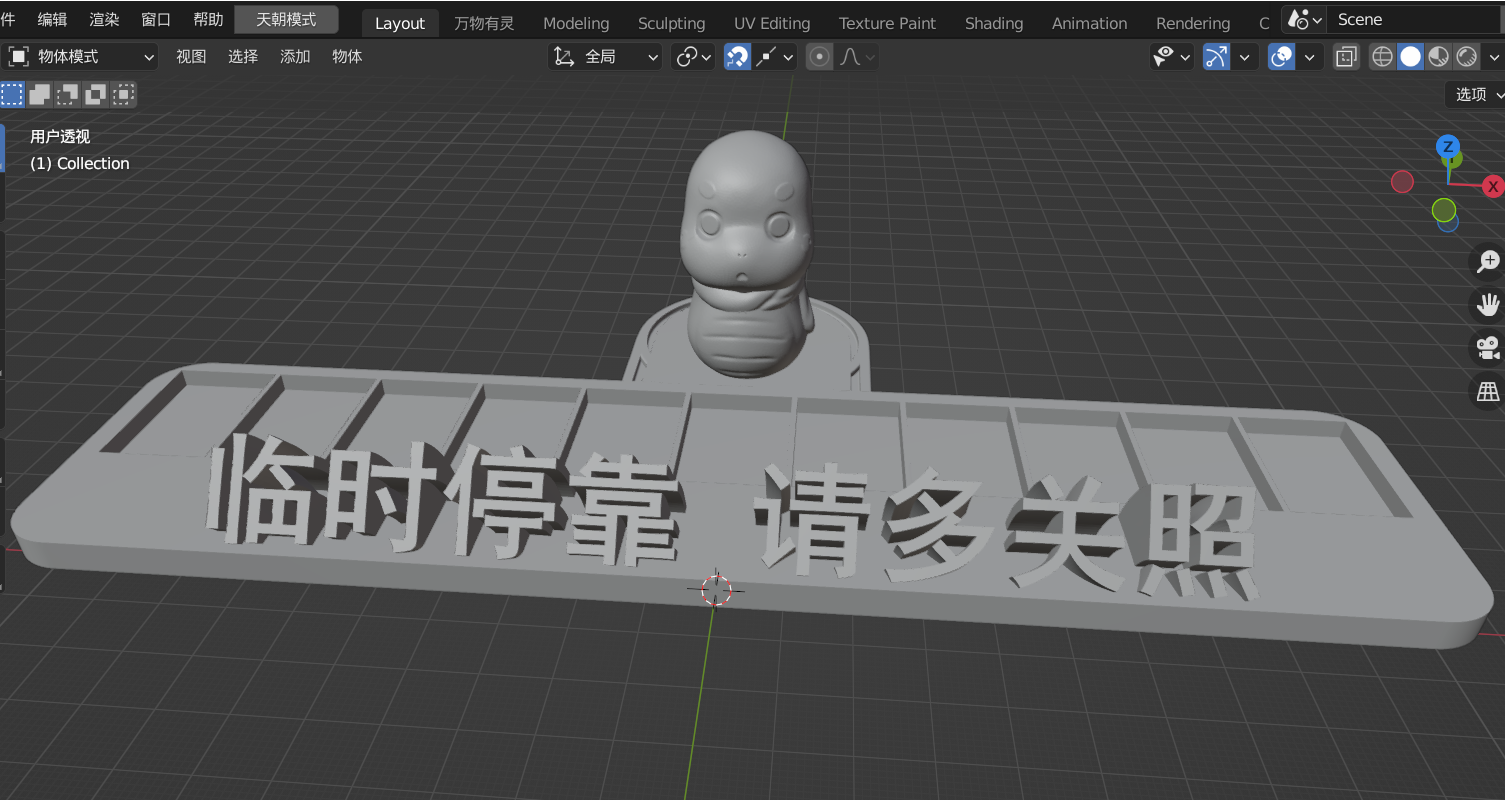Open the 渲染 menu
Image resolution: width=1505 pixels, height=800 pixels.
tap(104, 19)
